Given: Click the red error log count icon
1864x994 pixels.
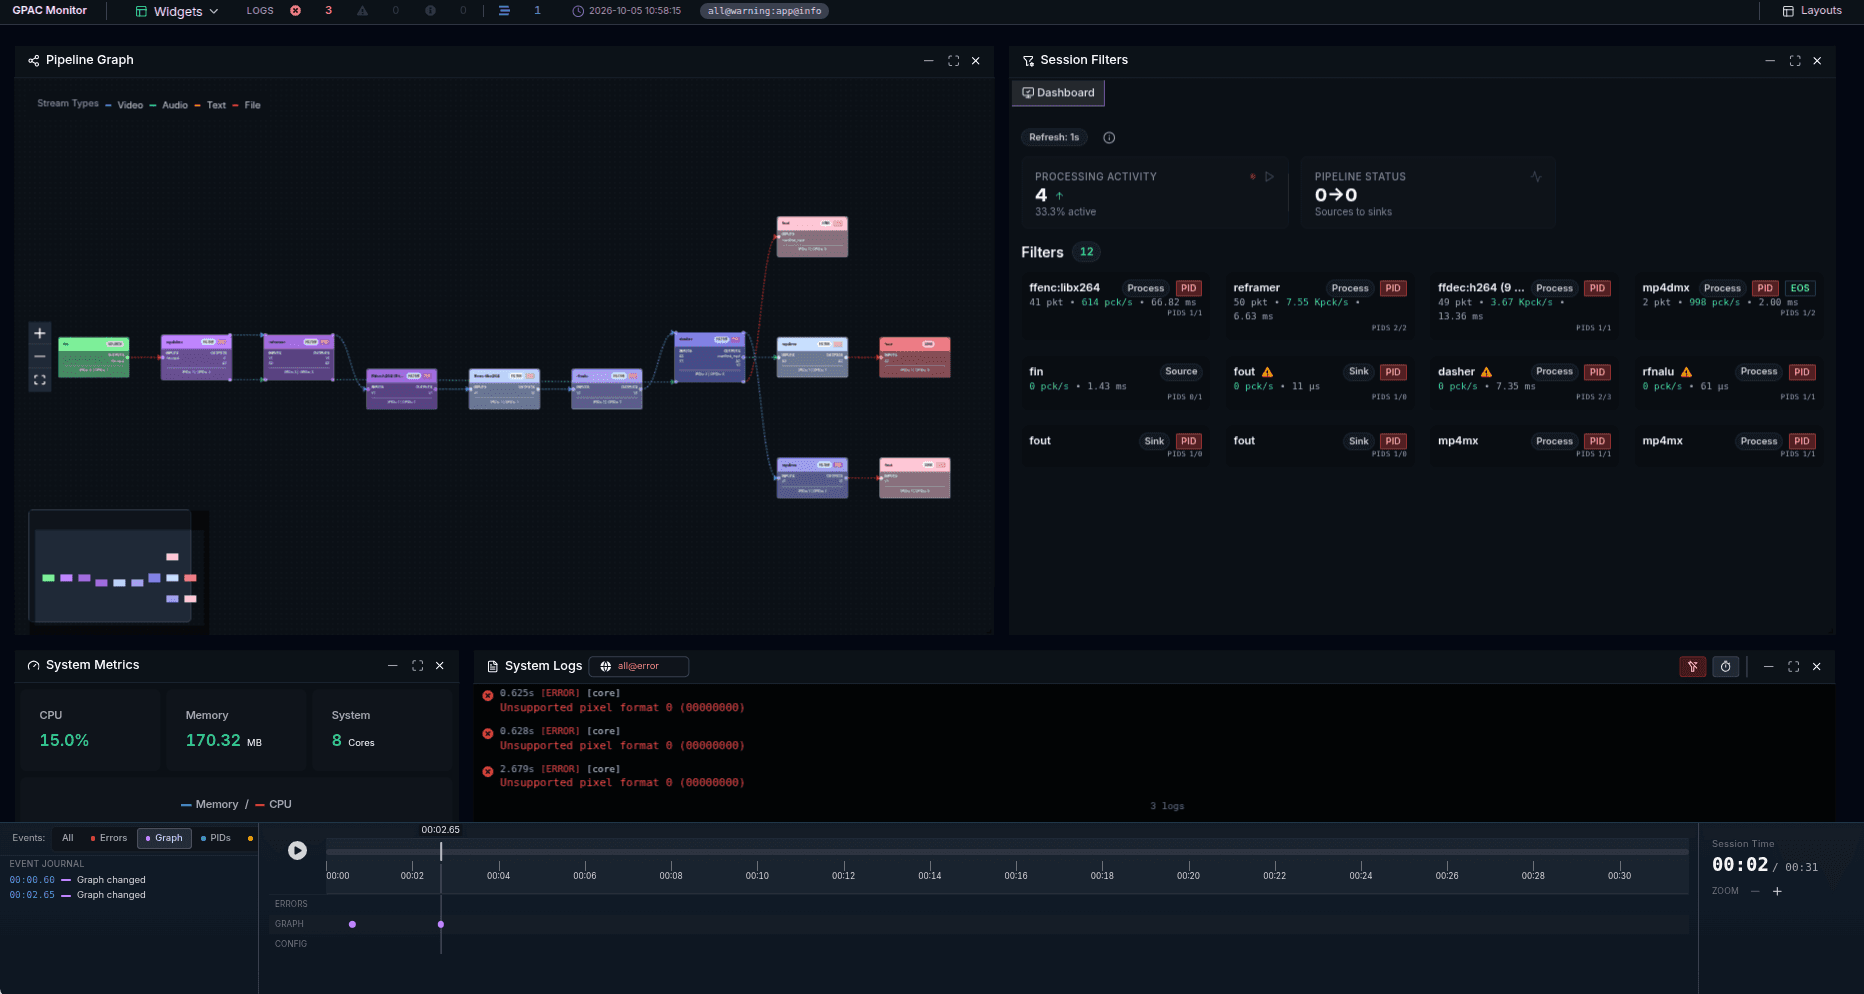Looking at the screenshot, I should pyautogui.click(x=296, y=11).
